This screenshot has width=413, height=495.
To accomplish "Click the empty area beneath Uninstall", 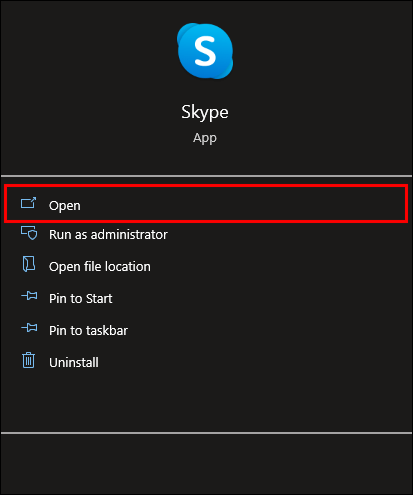I will (206, 401).
